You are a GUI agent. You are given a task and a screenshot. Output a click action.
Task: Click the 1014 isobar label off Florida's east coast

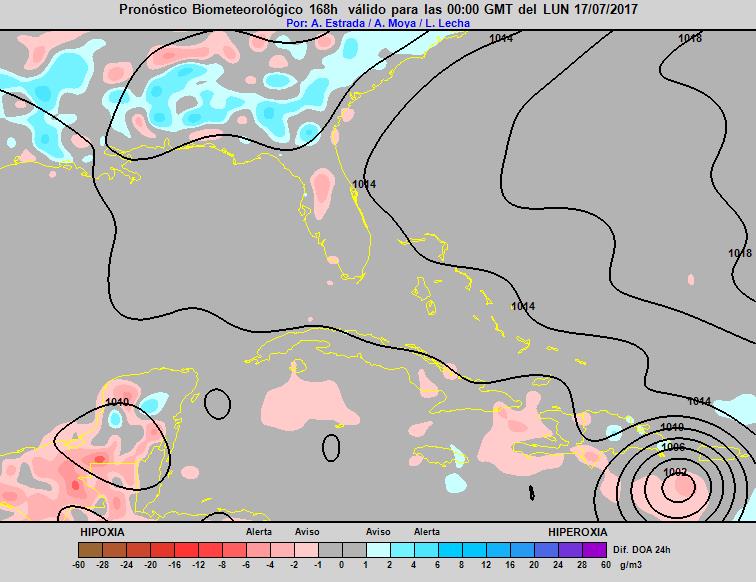(364, 184)
